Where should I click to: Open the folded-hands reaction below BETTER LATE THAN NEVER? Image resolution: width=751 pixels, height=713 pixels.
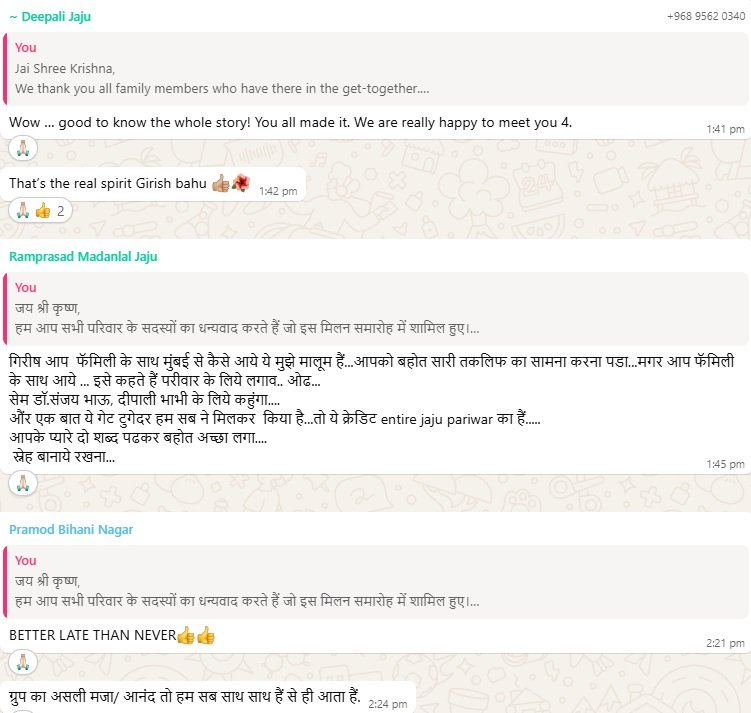pyautogui.click(x=23, y=662)
